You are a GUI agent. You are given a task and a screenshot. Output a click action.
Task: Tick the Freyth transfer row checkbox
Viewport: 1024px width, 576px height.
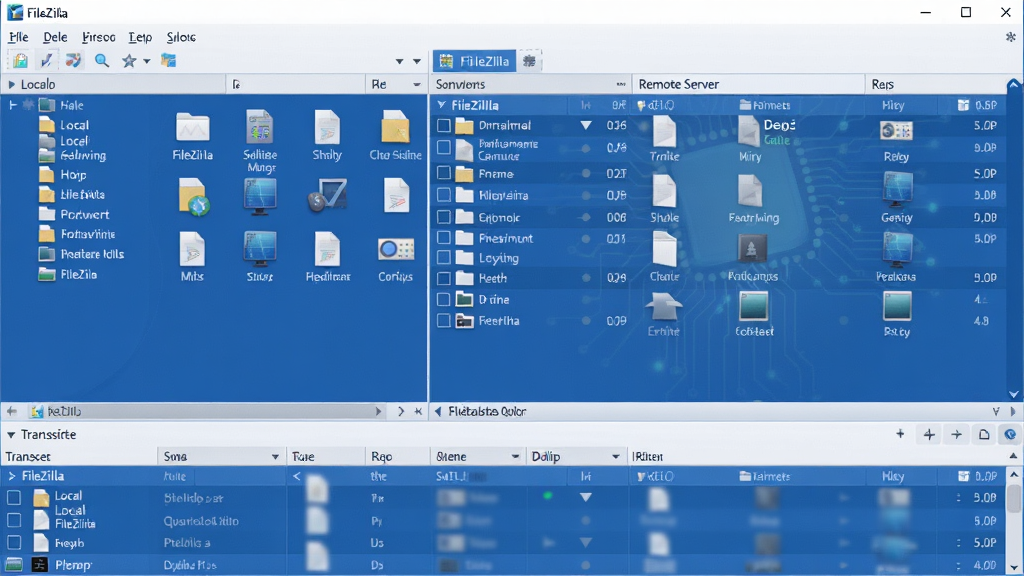click(14, 543)
